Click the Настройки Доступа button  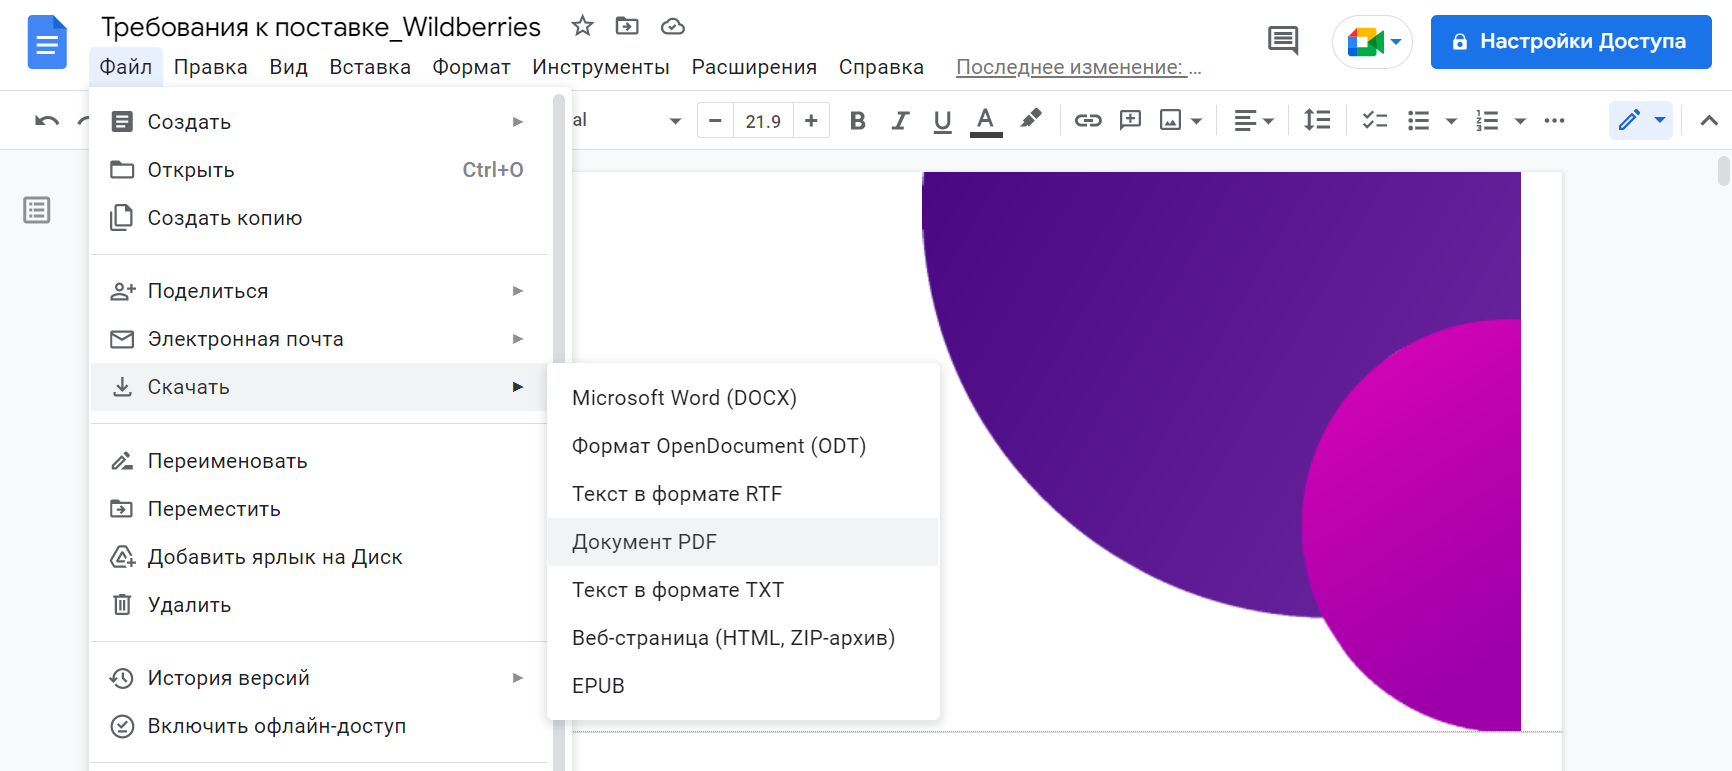point(1571,42)
